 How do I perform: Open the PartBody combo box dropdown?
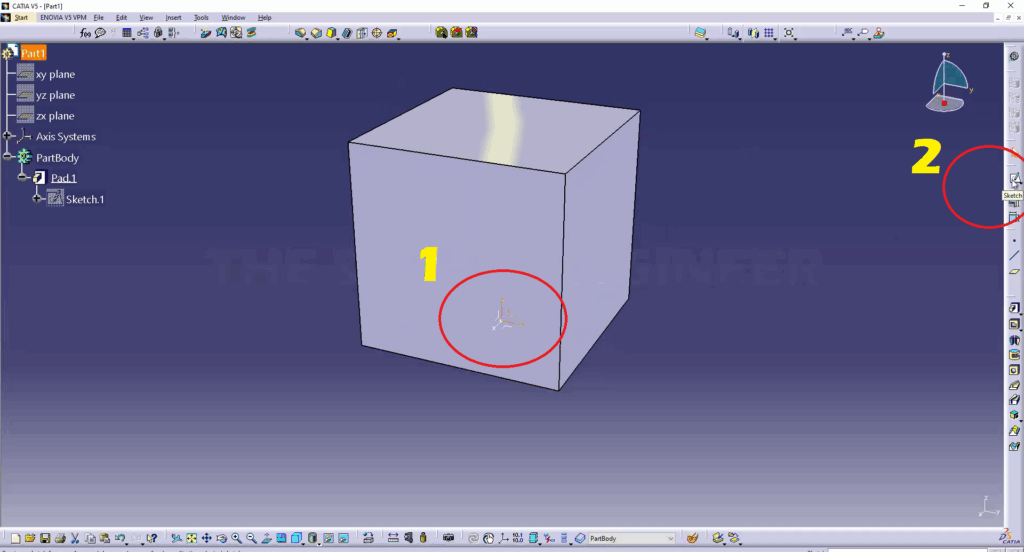[670, 538]
